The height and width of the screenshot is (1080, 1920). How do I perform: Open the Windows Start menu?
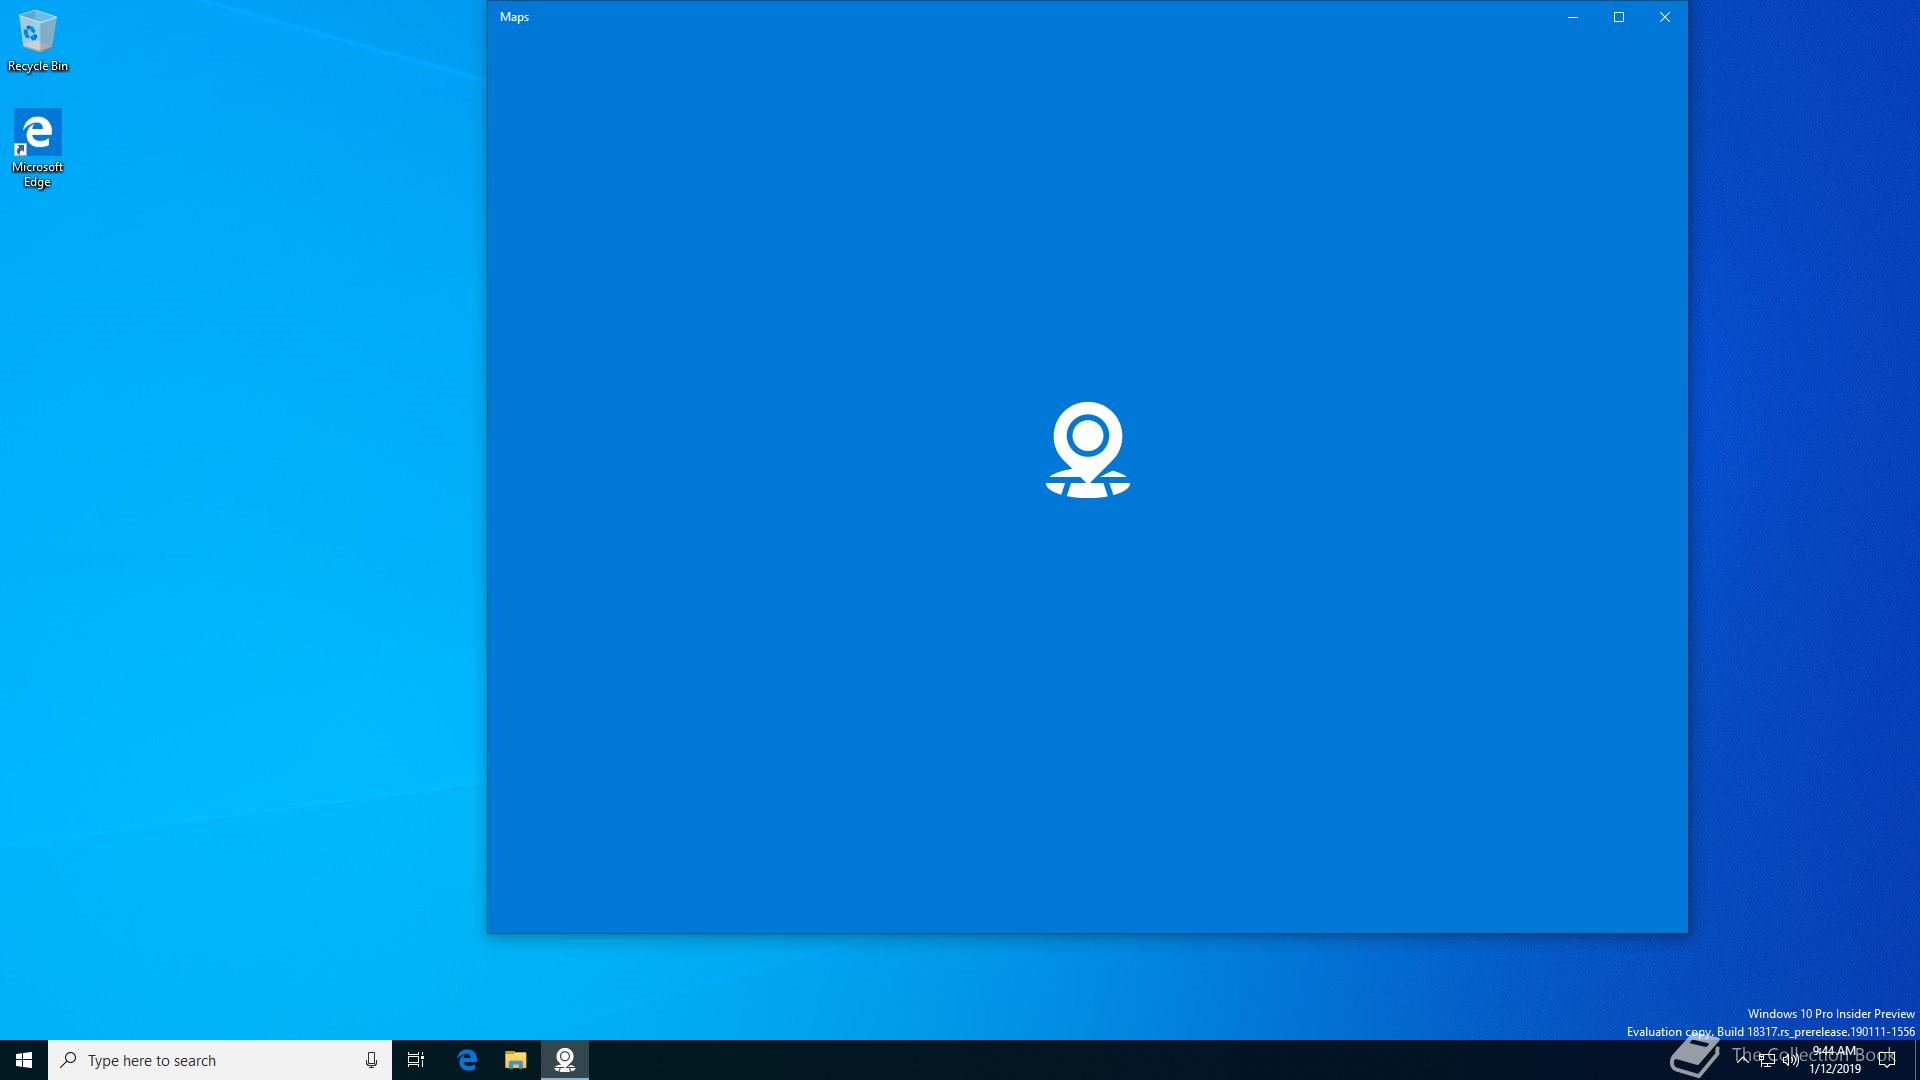click(x=24, y=1060)
